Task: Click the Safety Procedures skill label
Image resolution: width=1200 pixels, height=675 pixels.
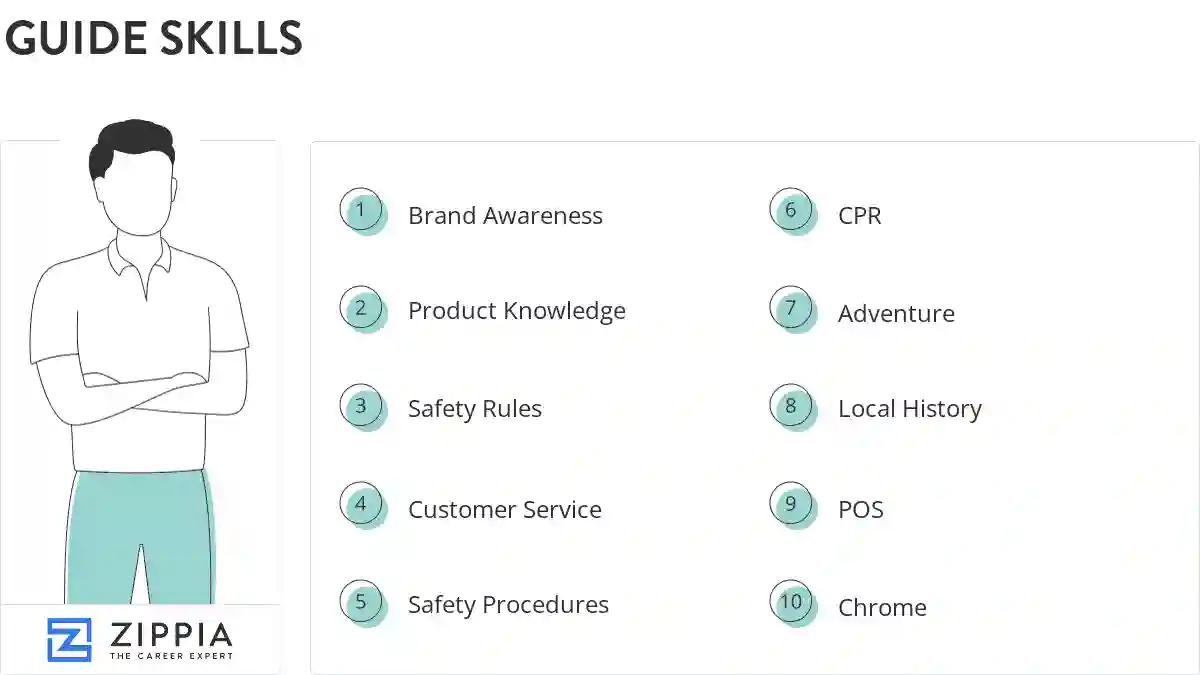Action: 508,605
